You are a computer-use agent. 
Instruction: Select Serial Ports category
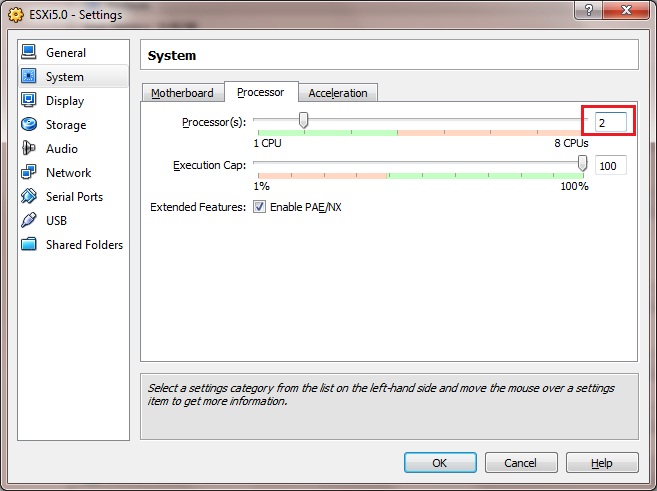coord(74,196)
